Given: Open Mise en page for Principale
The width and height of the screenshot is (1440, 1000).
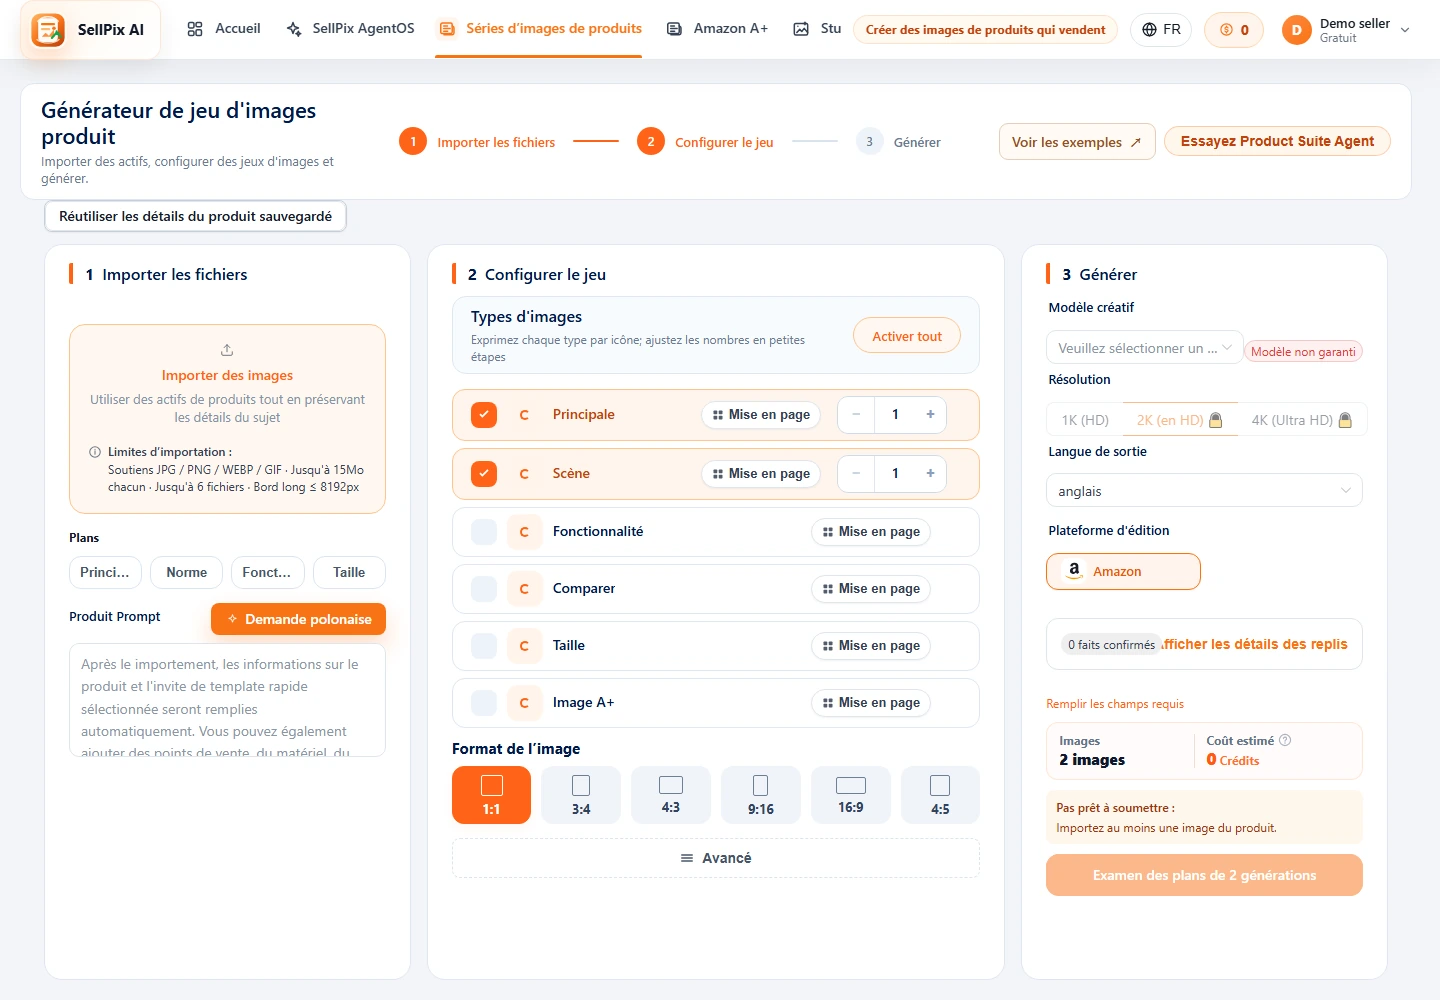Looking at the screenshot, I should 761,415.
